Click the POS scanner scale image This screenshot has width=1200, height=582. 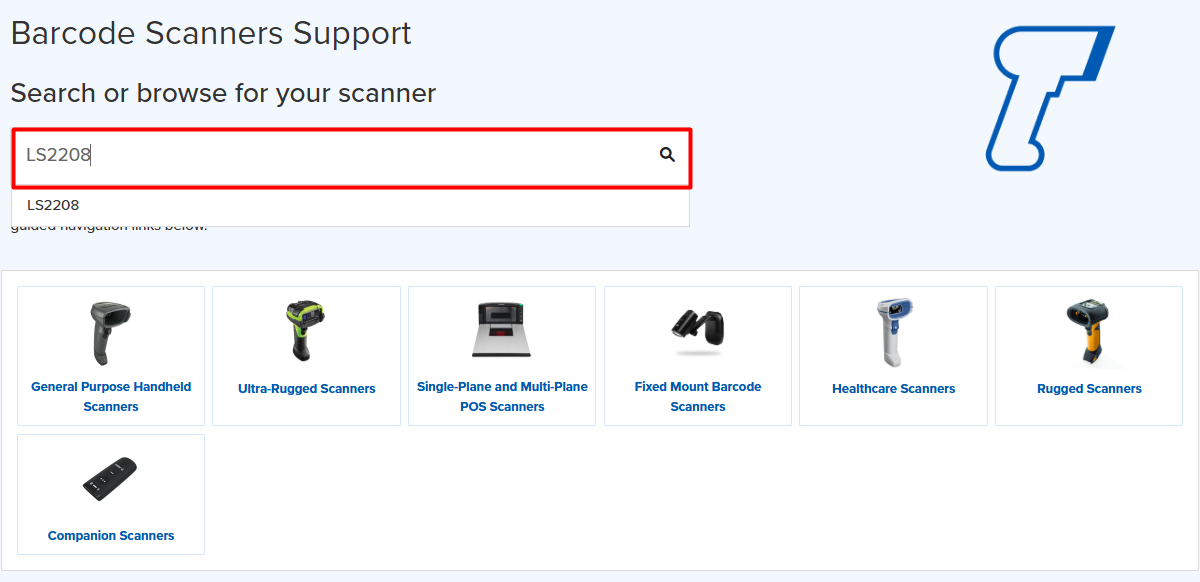click(x=502, y=330)
